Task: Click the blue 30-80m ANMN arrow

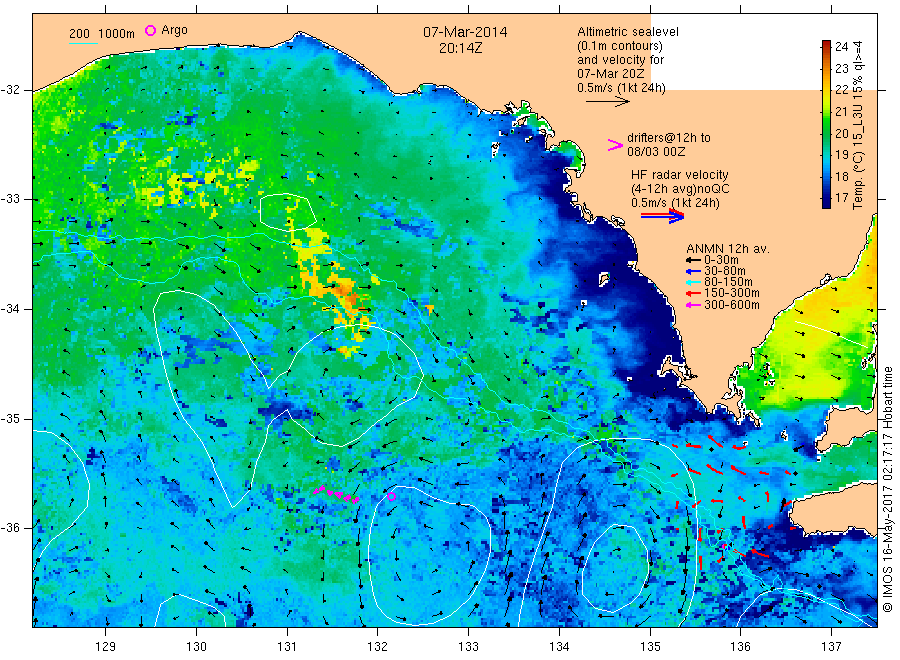Action: (x=693, y=271)
